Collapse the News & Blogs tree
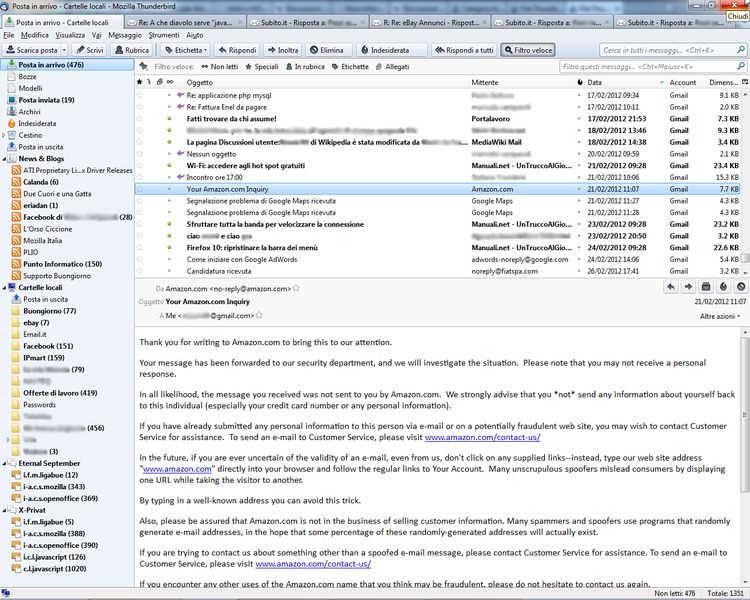 (4, 158)
